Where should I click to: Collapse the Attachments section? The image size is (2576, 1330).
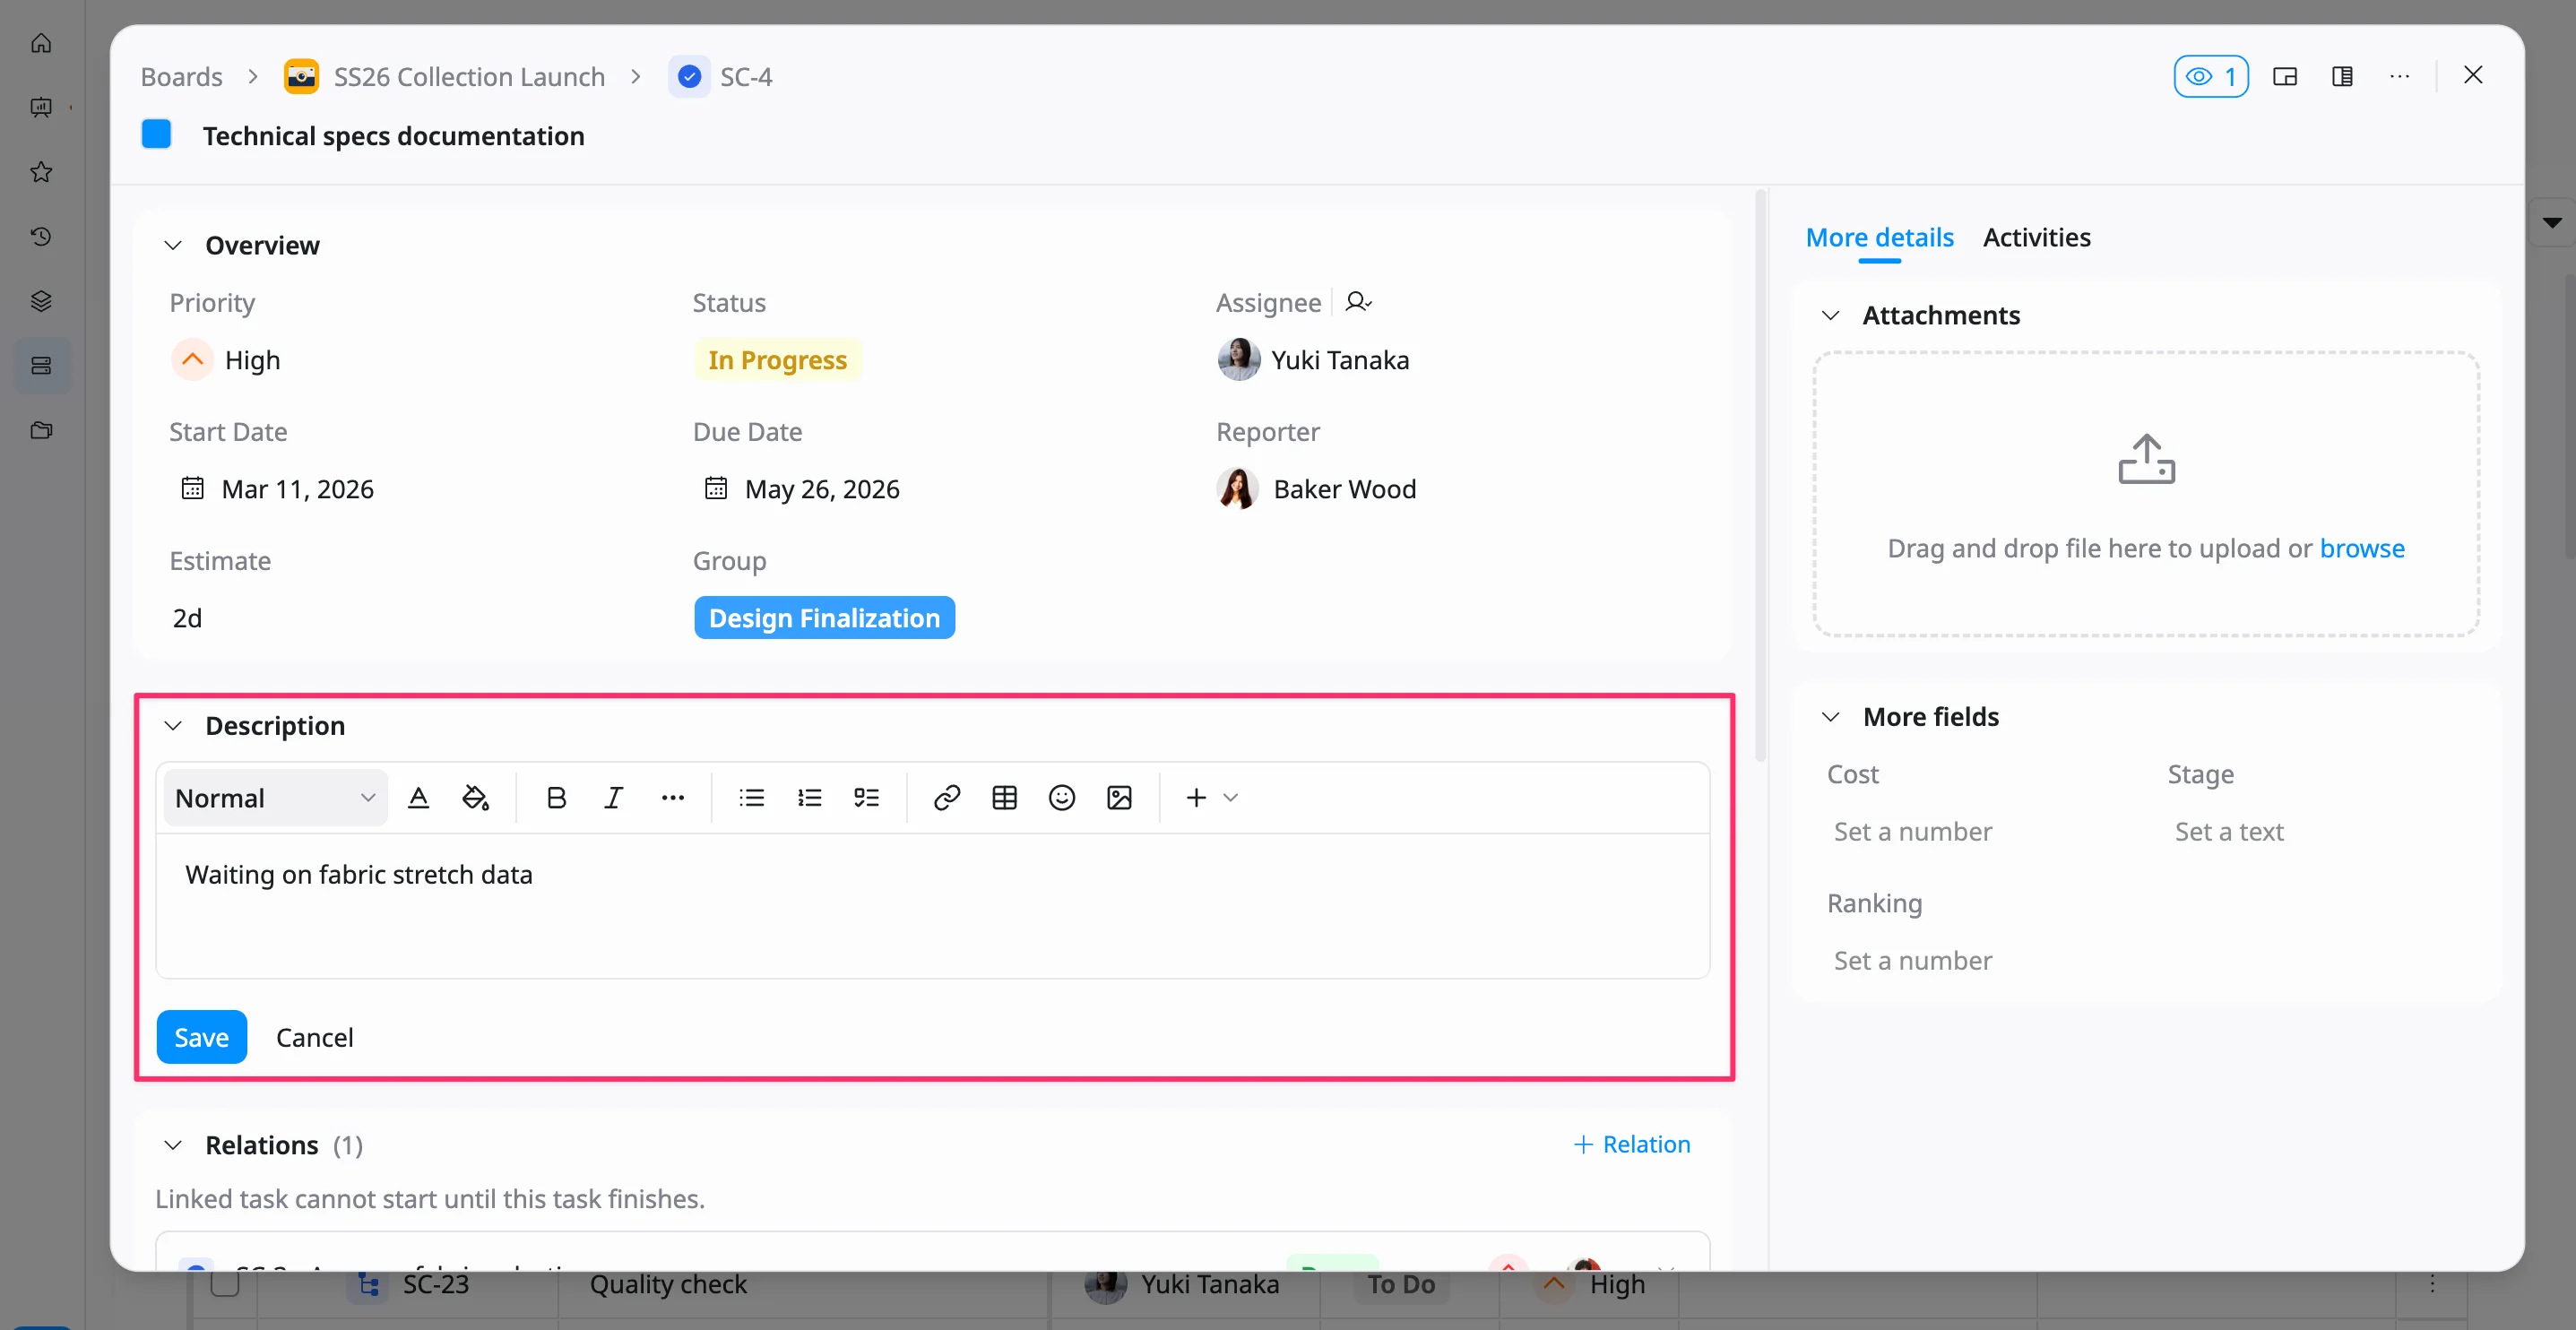[x=1830, y=315]
